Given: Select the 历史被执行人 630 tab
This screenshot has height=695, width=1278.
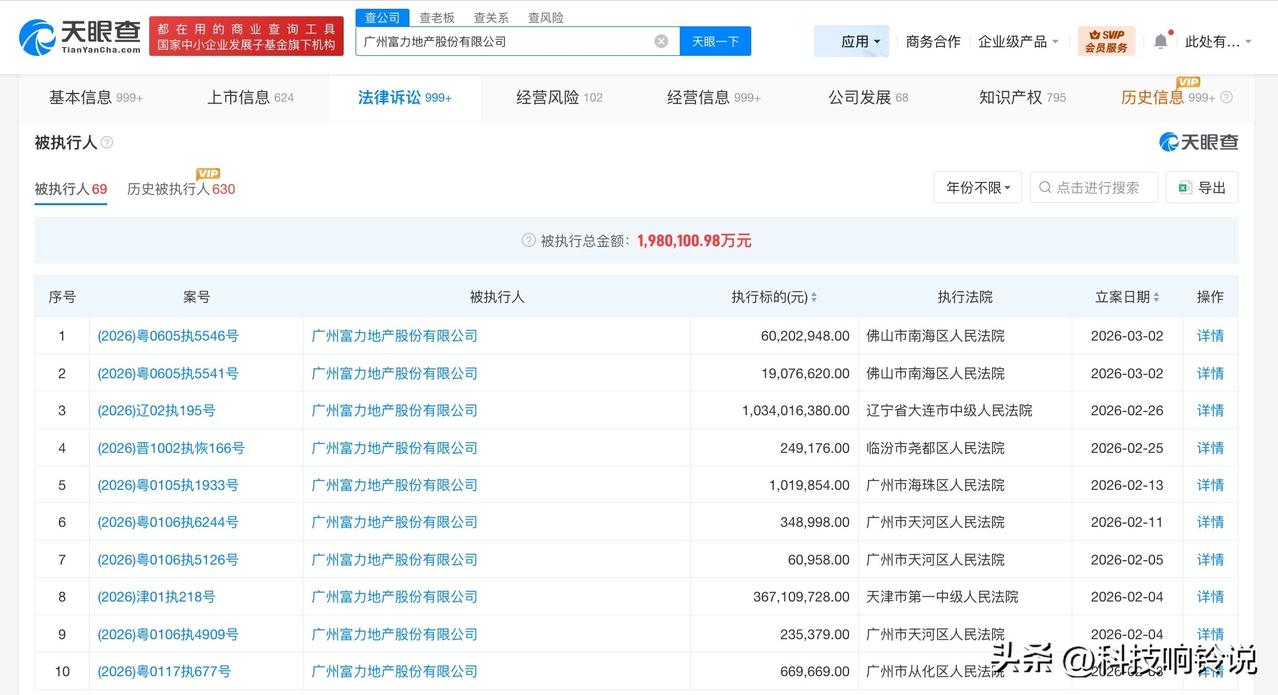Looking at the screenshot, I should pyautogui.click(x=180, y=189).
